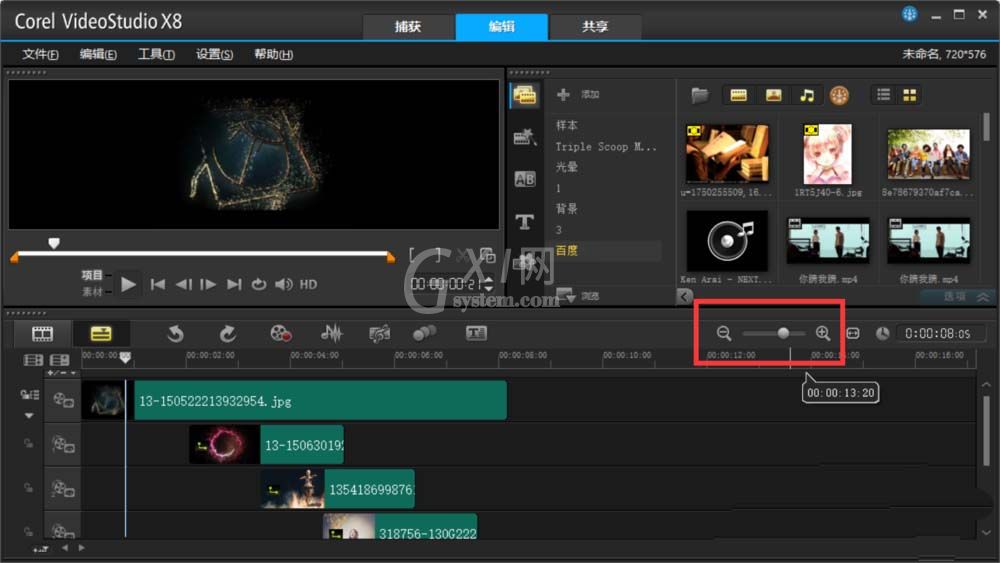Open the Track Motion tool
The height and width of the screenshot is (563, 1000).
coord(424,333)
